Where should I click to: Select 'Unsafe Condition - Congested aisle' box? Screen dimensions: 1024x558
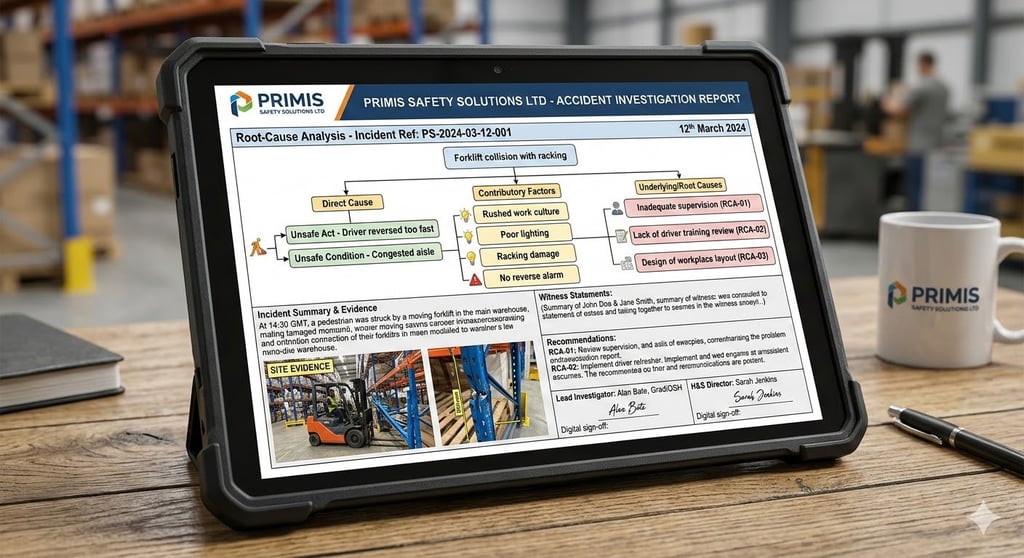[x=364, y=255]
